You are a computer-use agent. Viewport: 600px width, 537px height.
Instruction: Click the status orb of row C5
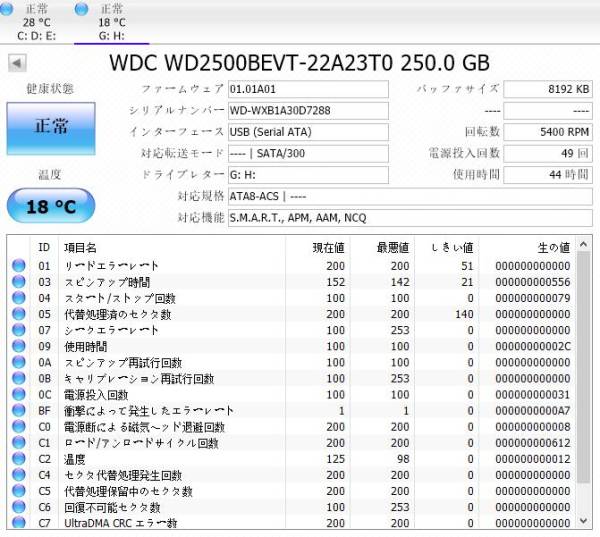tap(18, 491)
